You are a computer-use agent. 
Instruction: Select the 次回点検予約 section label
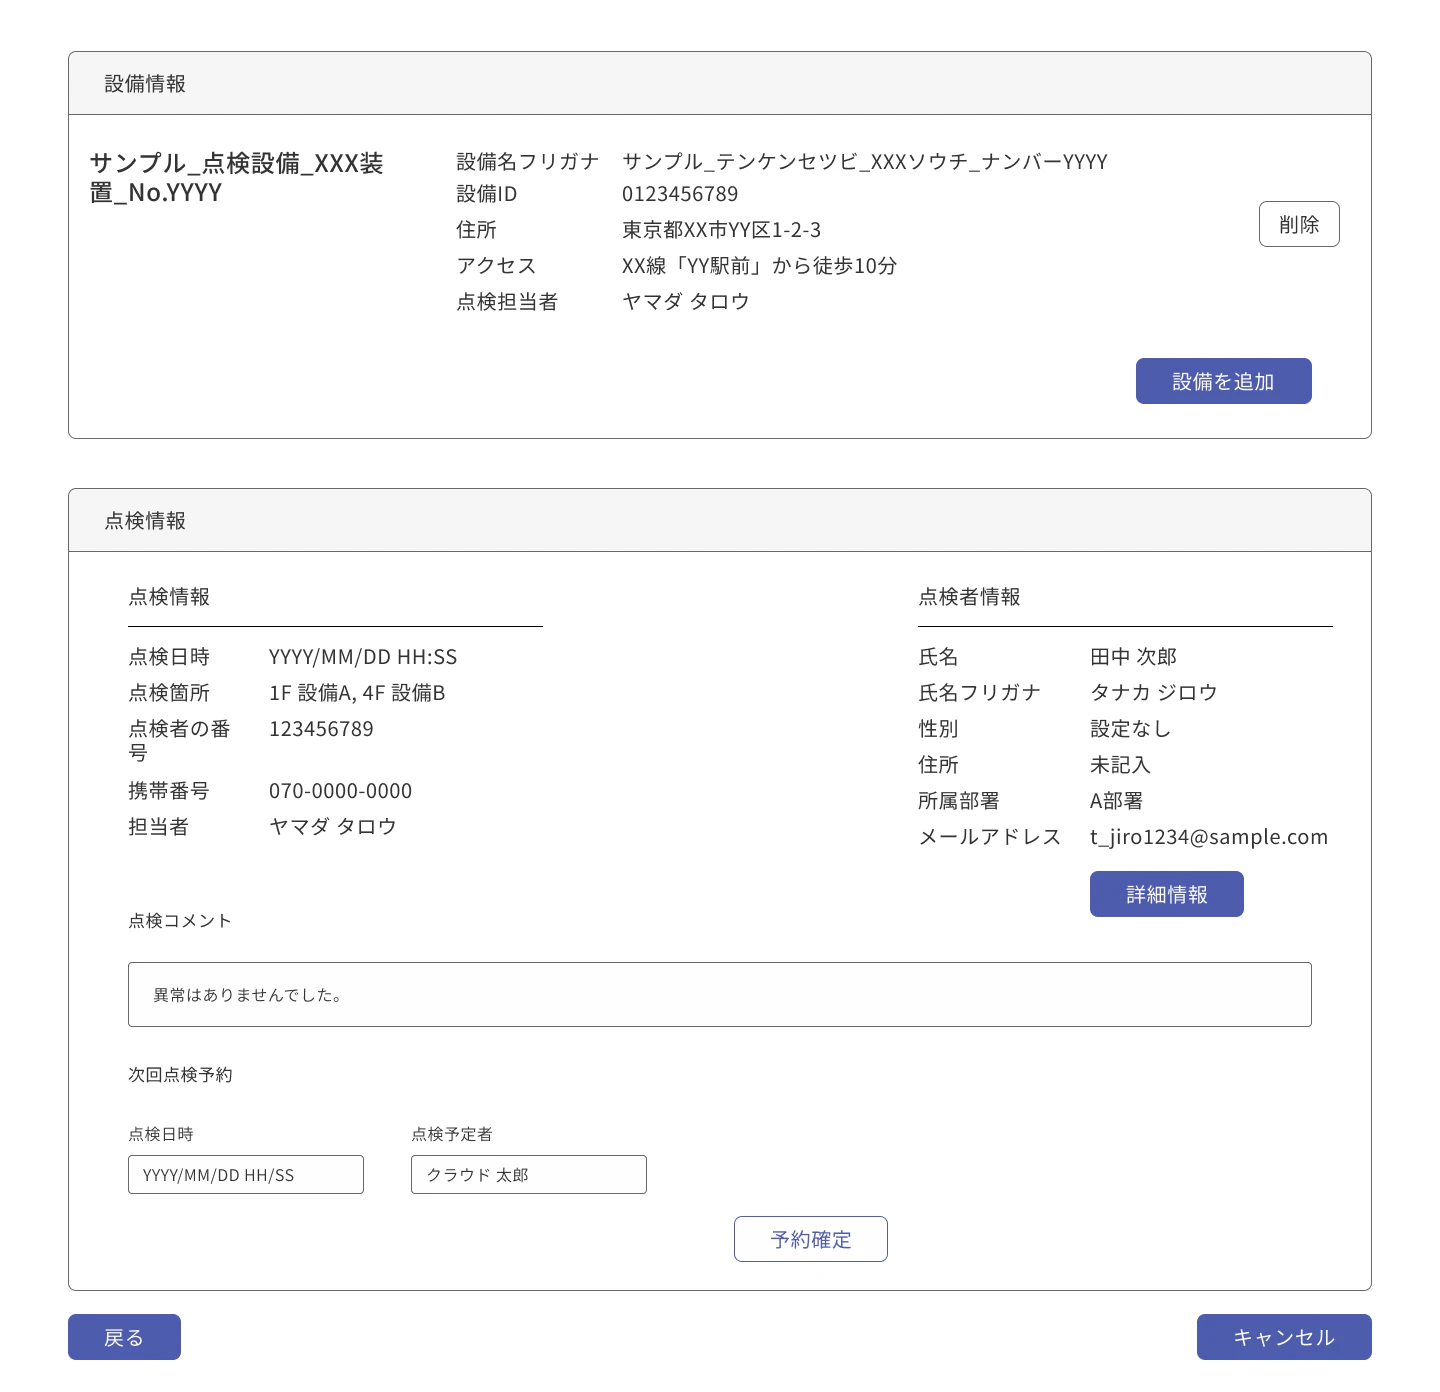click(x=180, y=1074)
